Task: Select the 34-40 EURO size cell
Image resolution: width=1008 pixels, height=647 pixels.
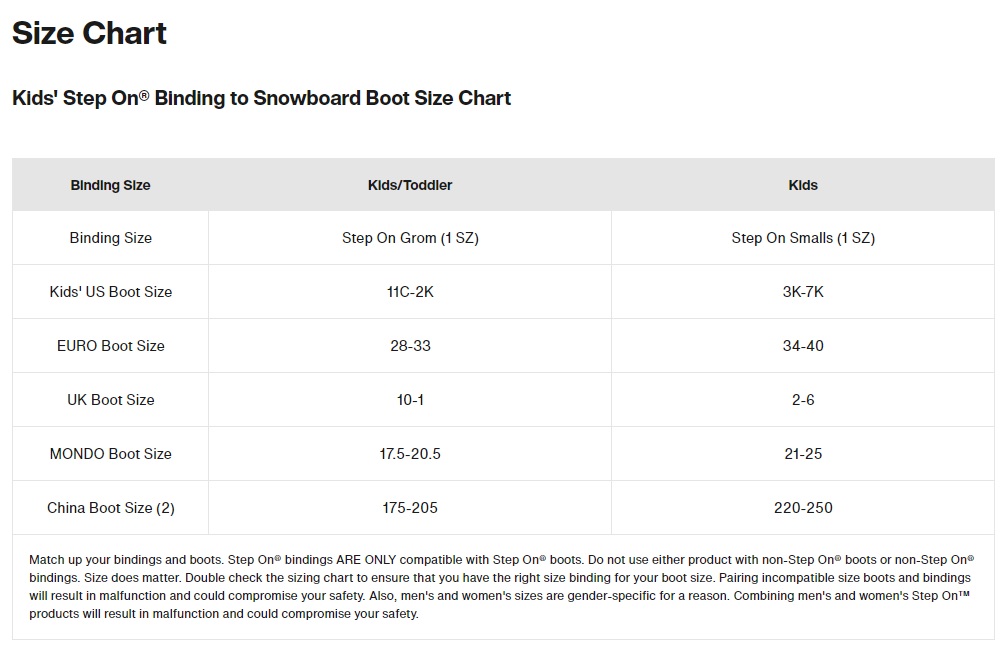Action: tap(803, 346)
